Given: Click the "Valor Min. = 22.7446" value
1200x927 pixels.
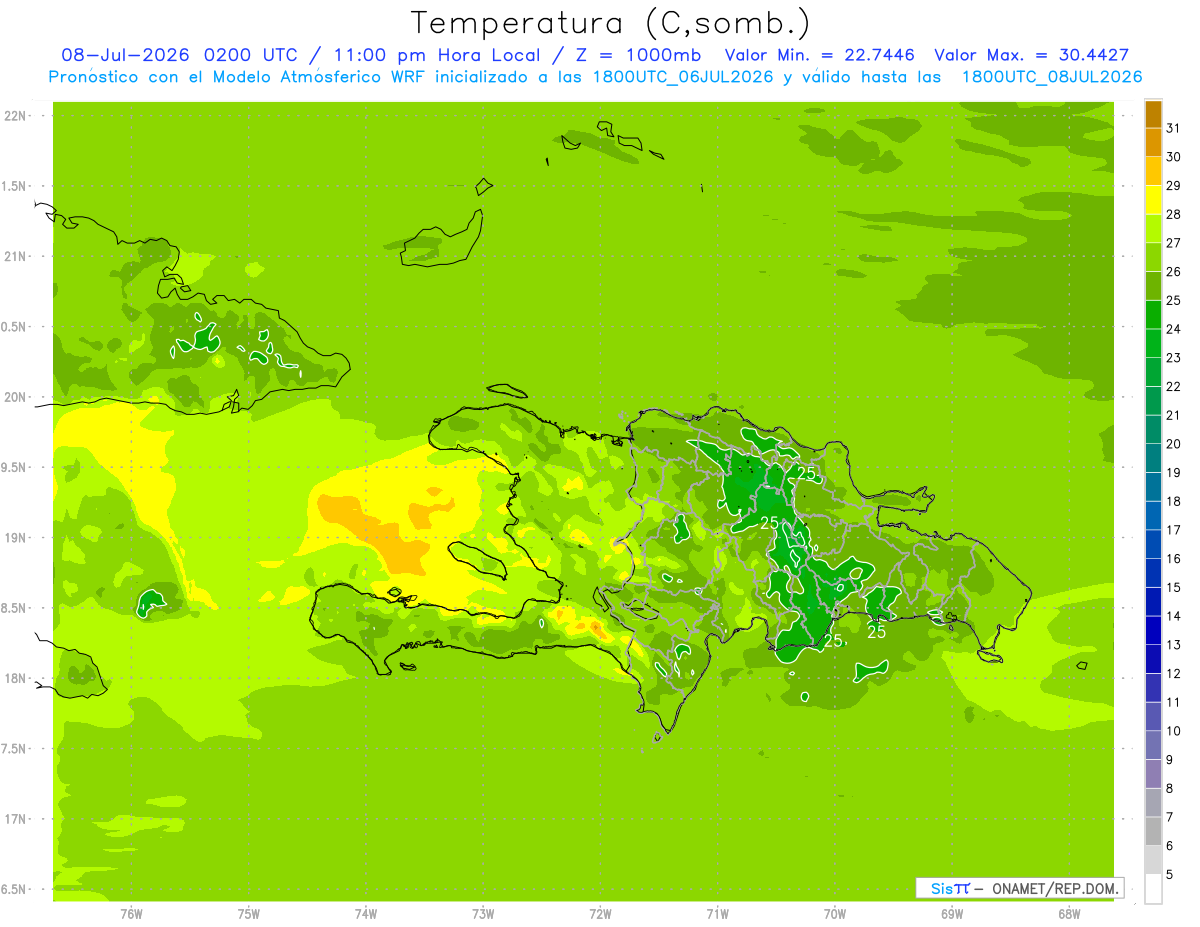Looking at the screenshot, I should (819, 55).
